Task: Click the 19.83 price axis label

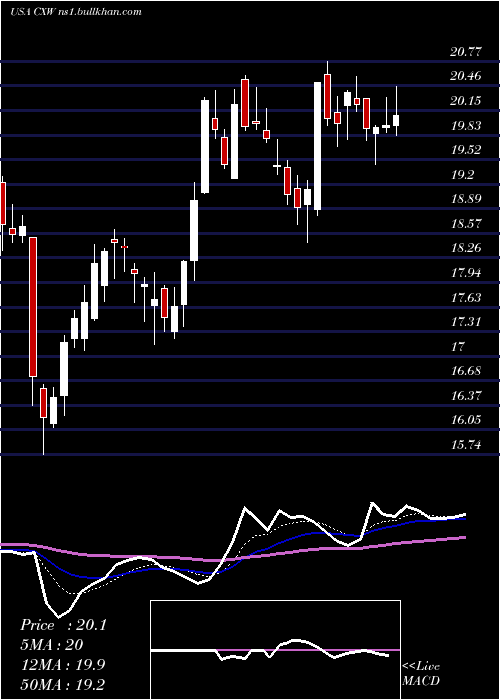Action: [x=466, y=126]
